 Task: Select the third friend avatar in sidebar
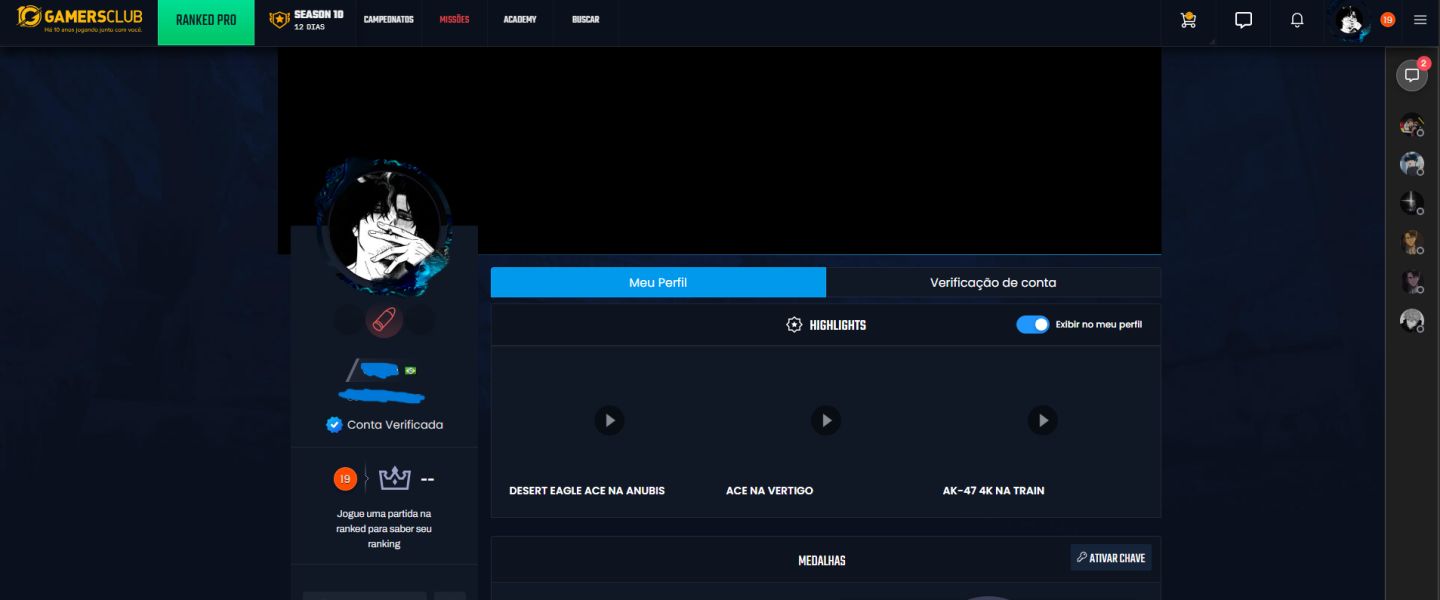pyautogui.click(x=1411, y=202)
